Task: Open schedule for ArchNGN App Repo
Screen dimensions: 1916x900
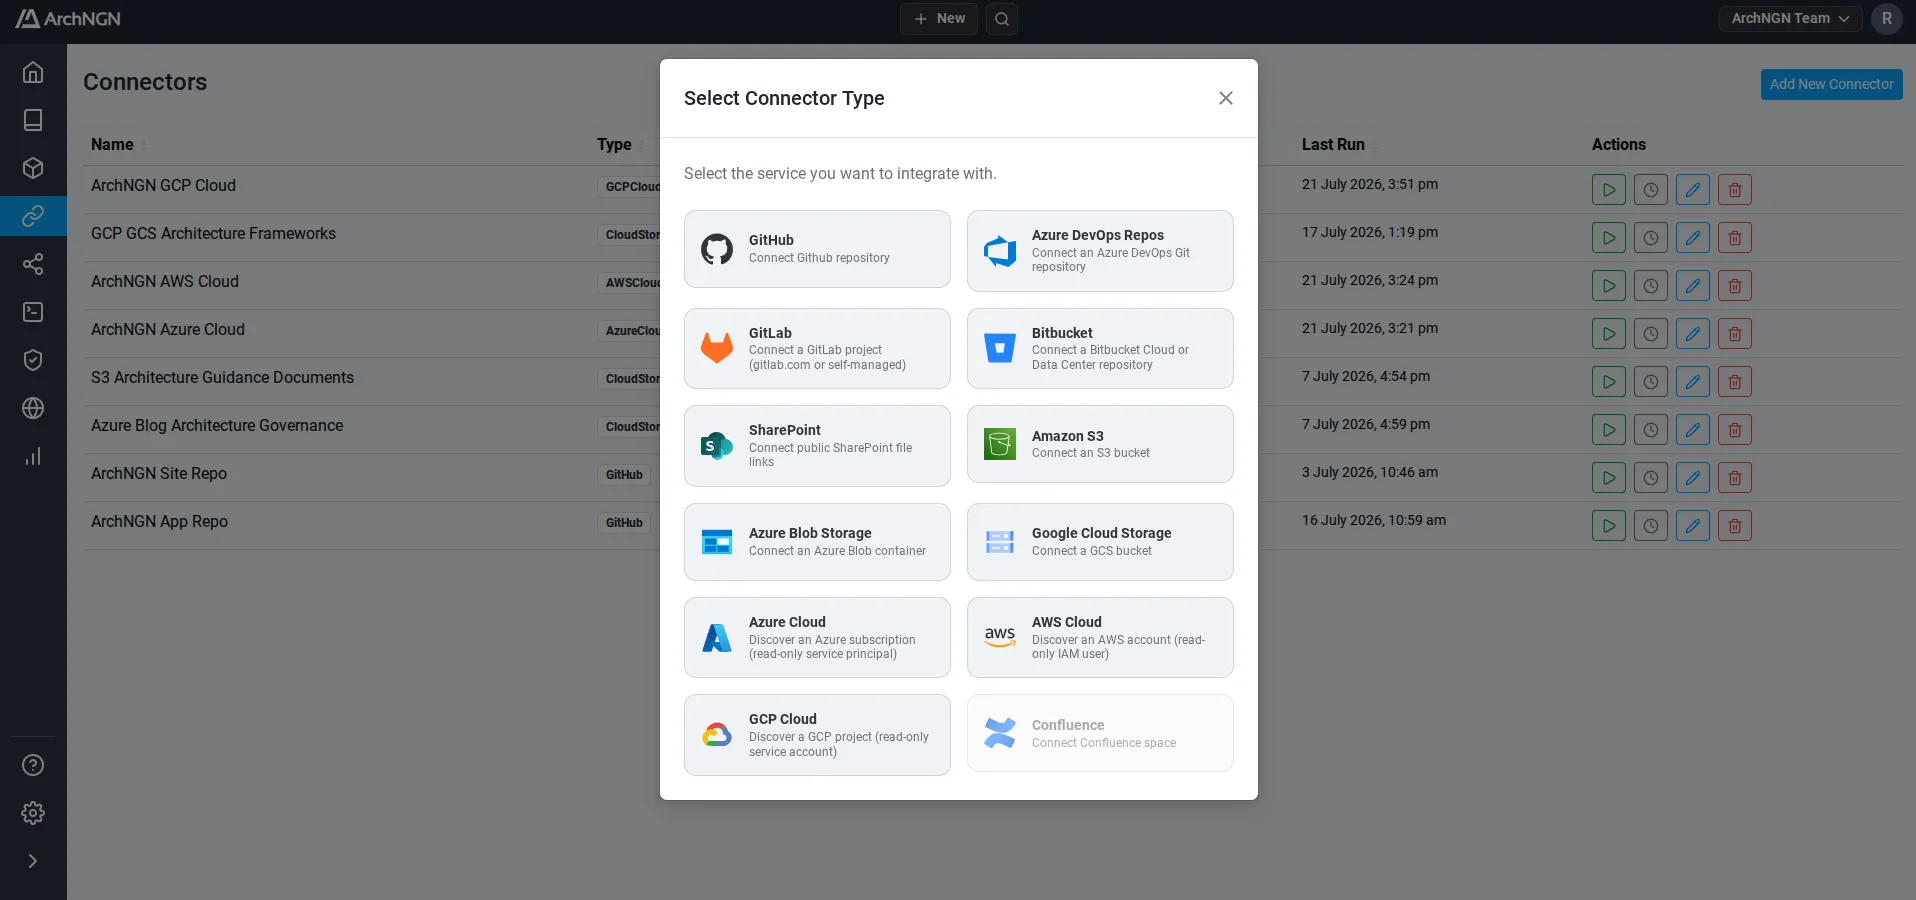Action: click(1651, 526)
